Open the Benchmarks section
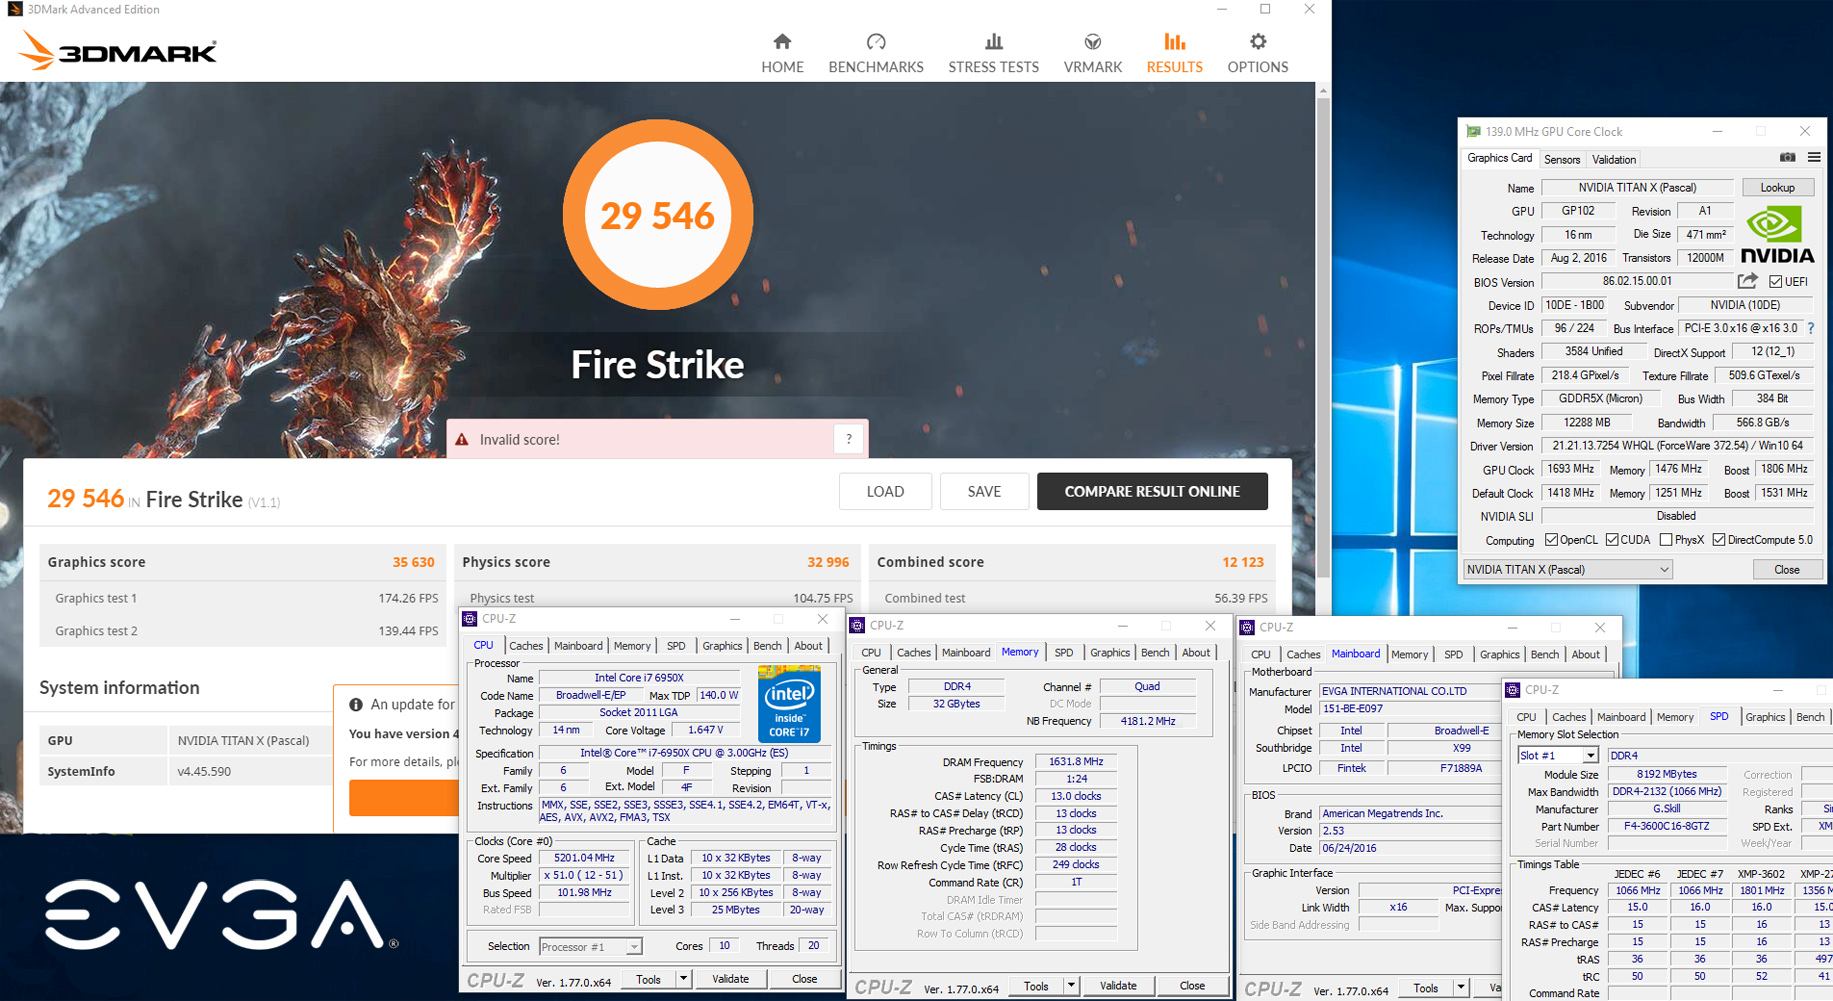This screenshot has width=1833, height=1001. pyautogui.click(x=876, y=53)
